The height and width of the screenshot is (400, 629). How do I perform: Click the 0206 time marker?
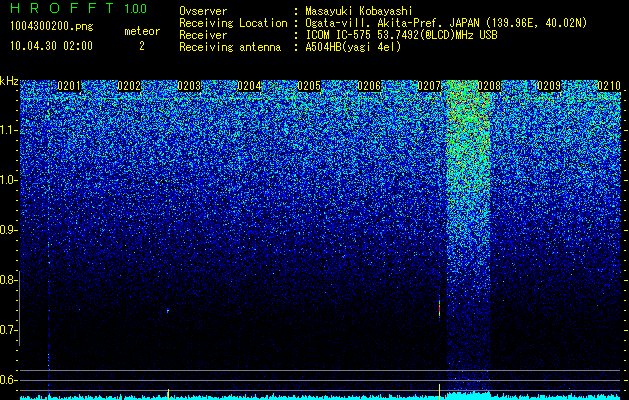(369, 86)
